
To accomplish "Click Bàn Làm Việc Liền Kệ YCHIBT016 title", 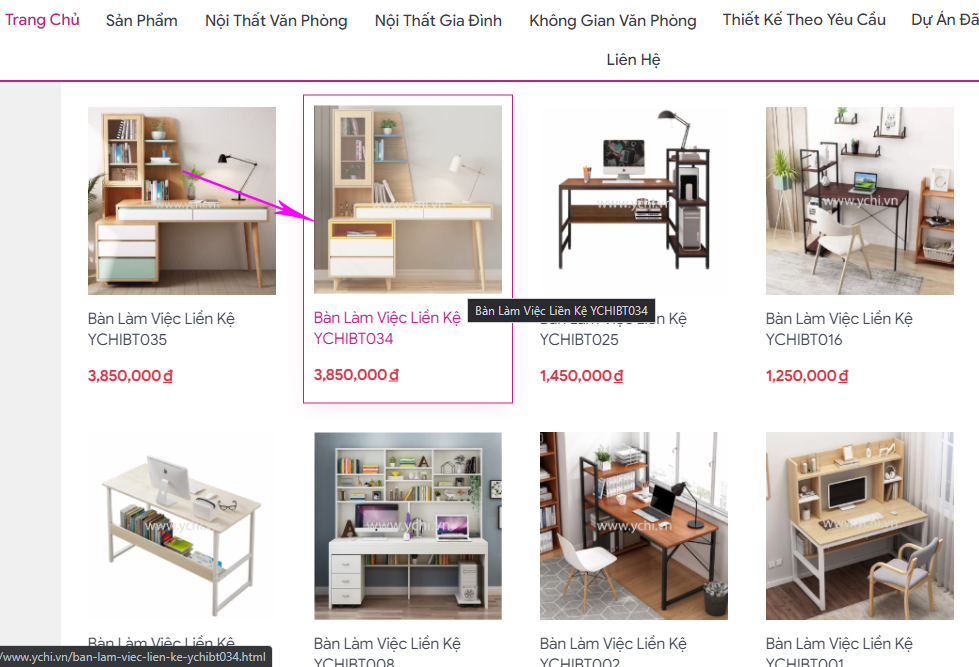I will tap(839, 329).
